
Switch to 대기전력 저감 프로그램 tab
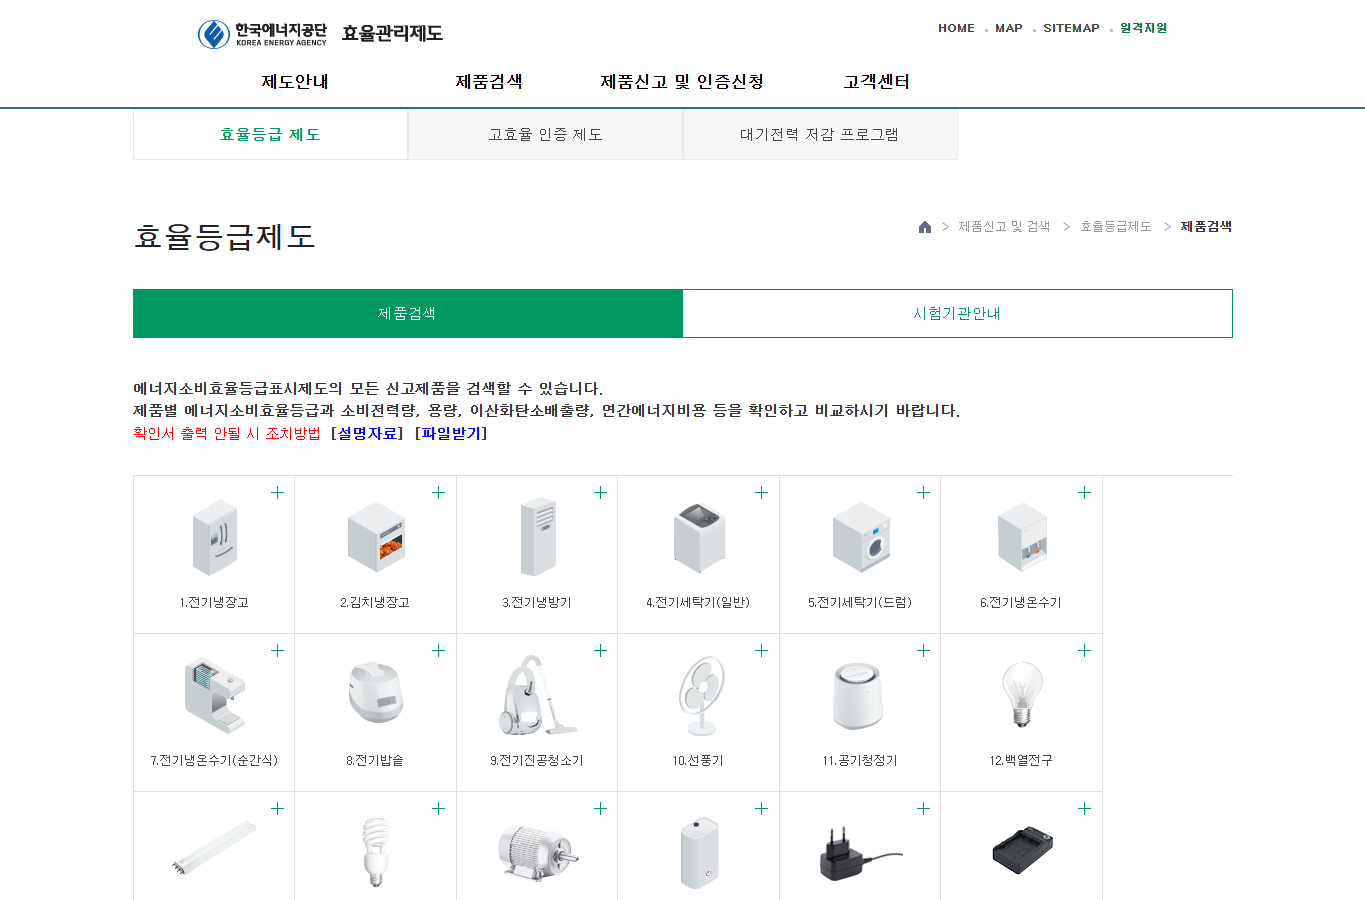click(x=820, y=135)
